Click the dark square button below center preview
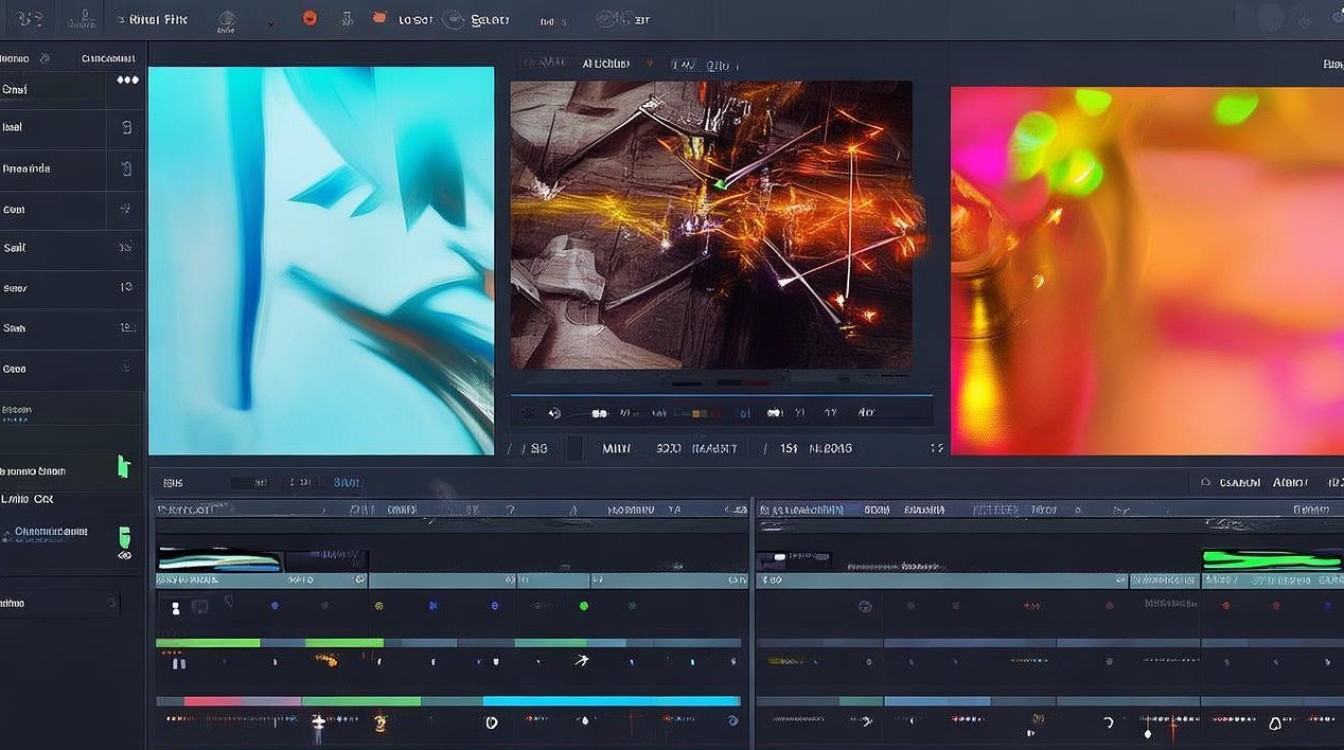 (574, 448)
